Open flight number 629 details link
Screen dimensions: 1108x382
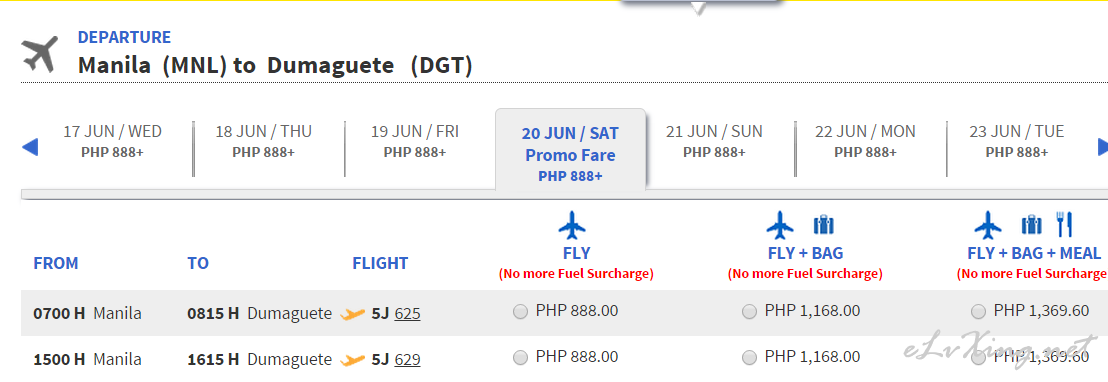(x=407, y=360)
